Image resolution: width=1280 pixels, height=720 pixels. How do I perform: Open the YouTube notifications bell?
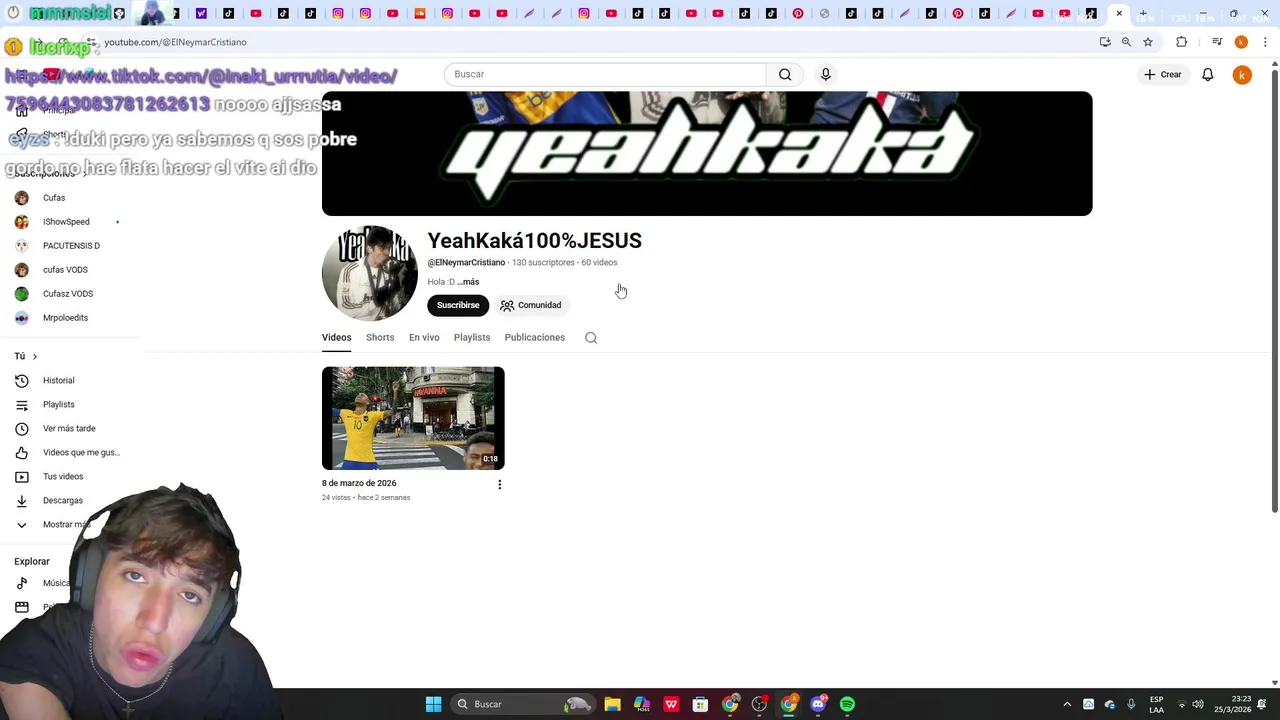1207,74
